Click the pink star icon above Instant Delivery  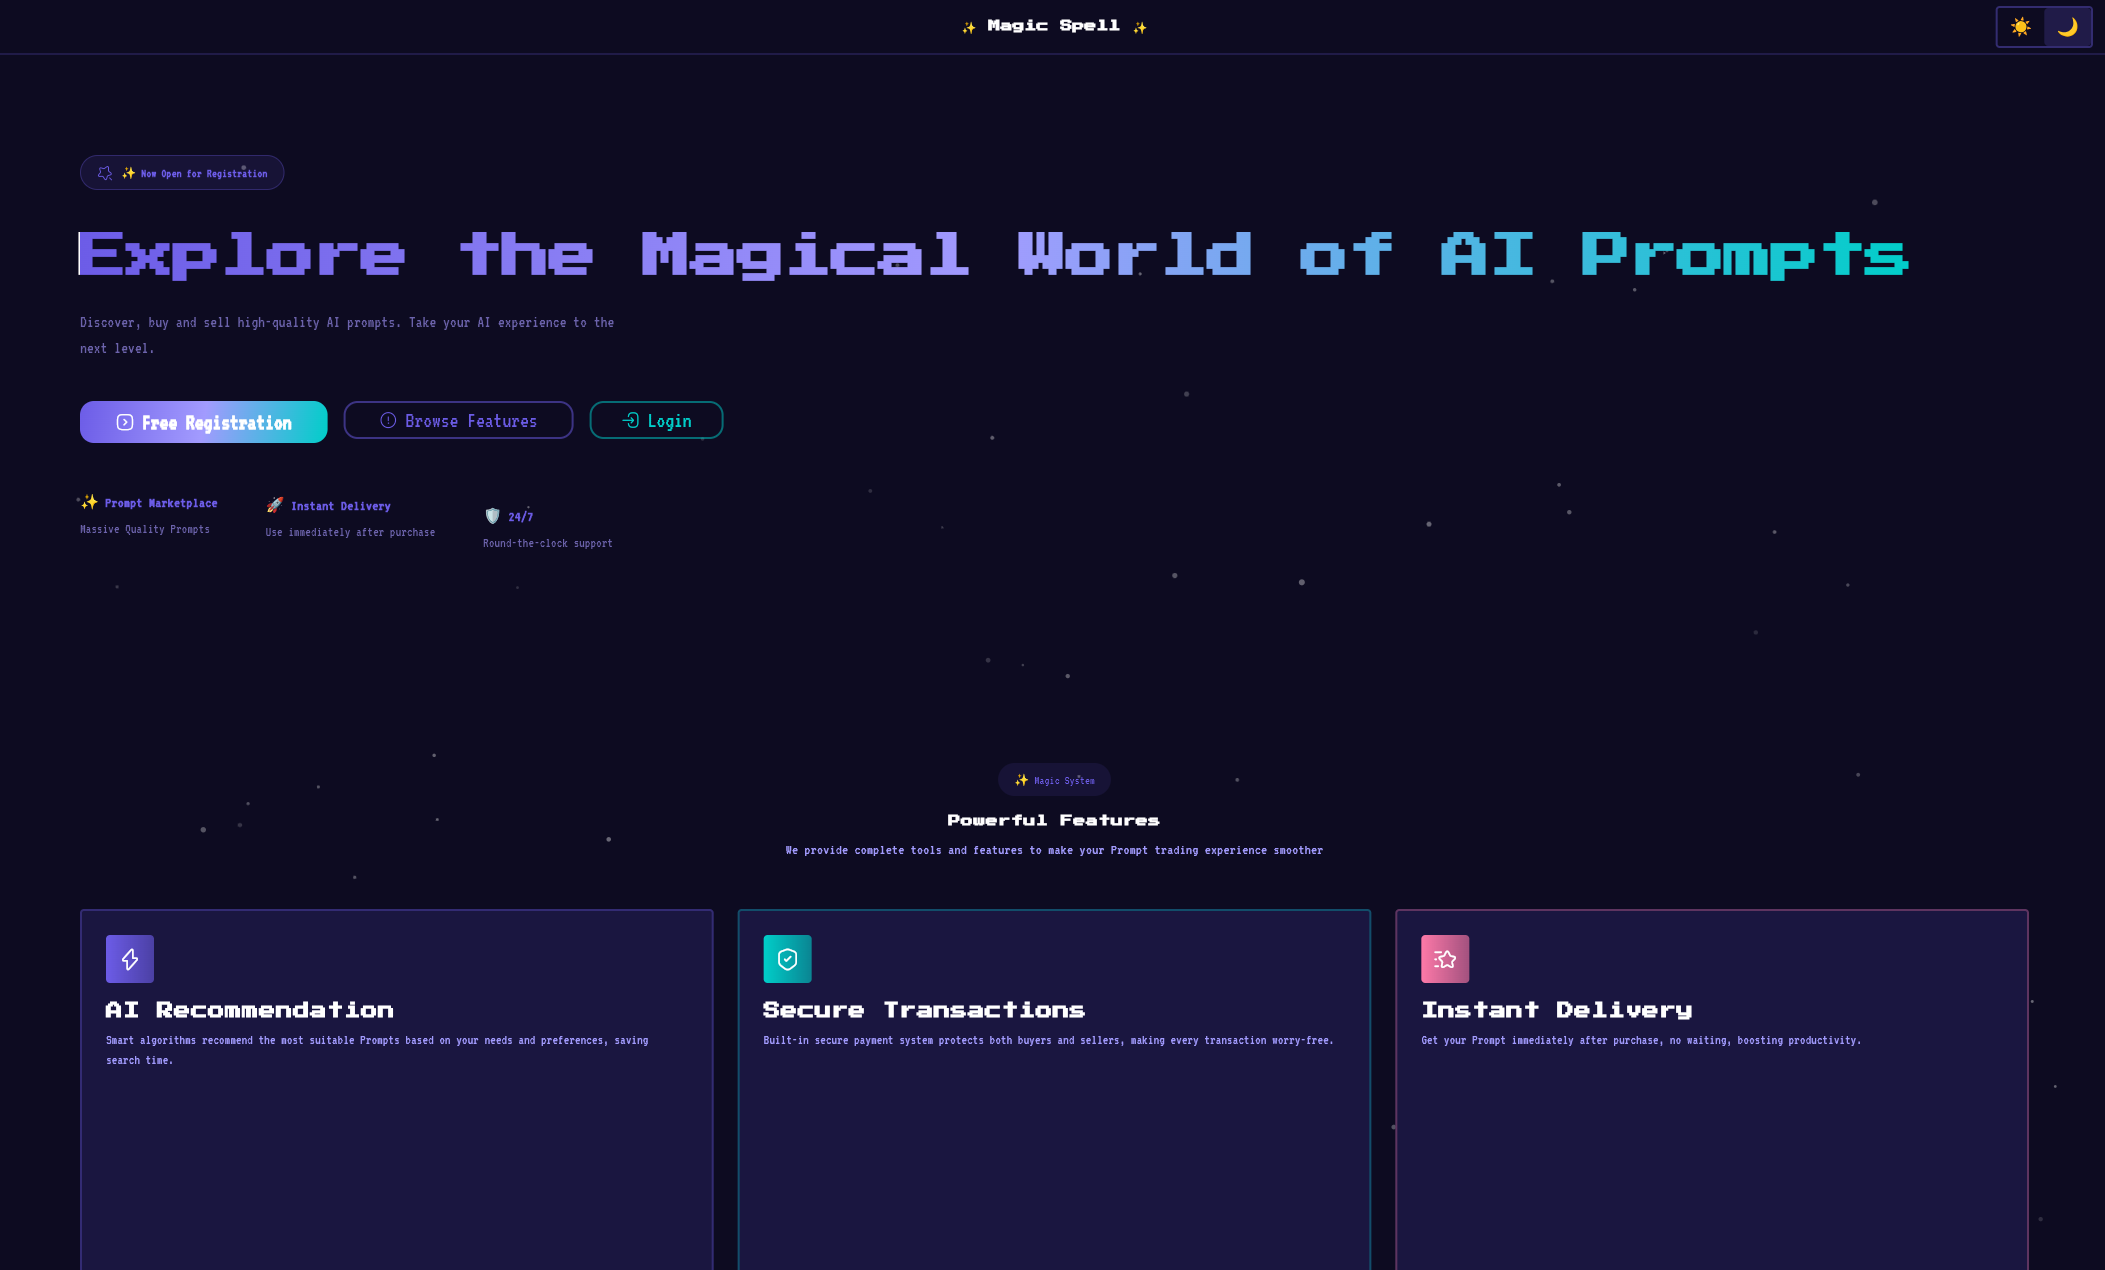(x=1444, y=958)
